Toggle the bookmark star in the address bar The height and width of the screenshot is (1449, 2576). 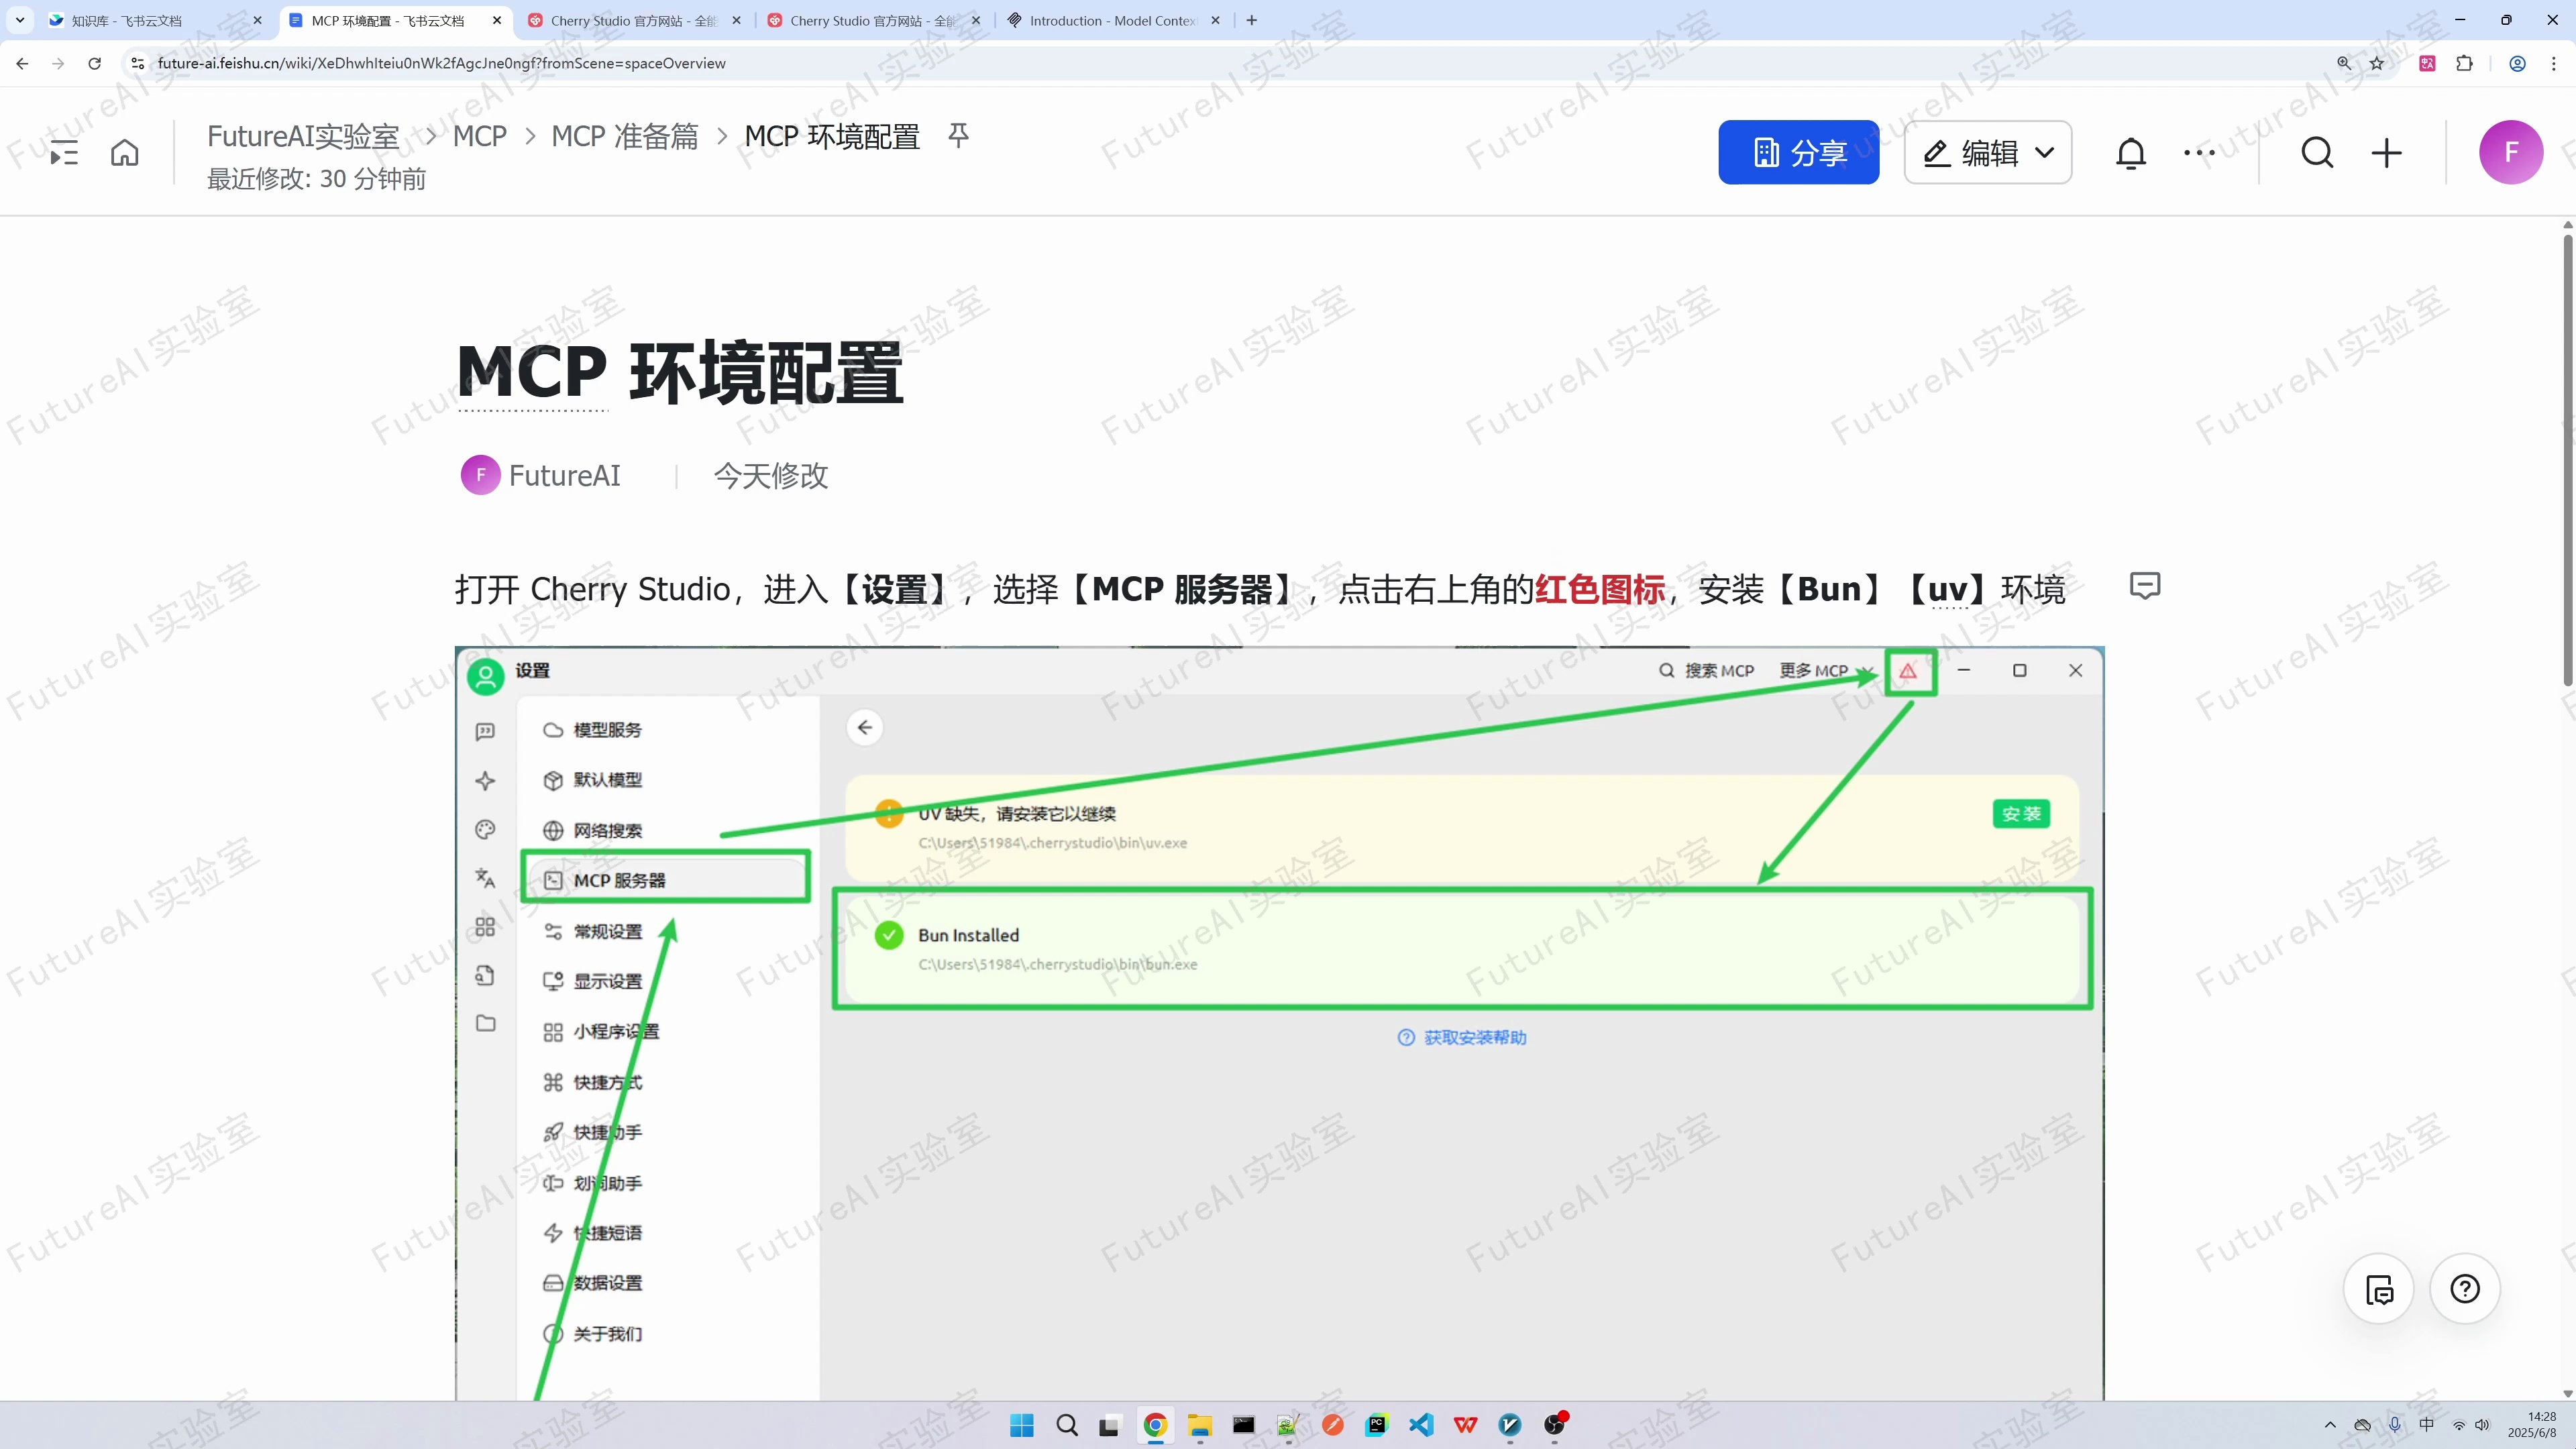(x=2378, y=63)
